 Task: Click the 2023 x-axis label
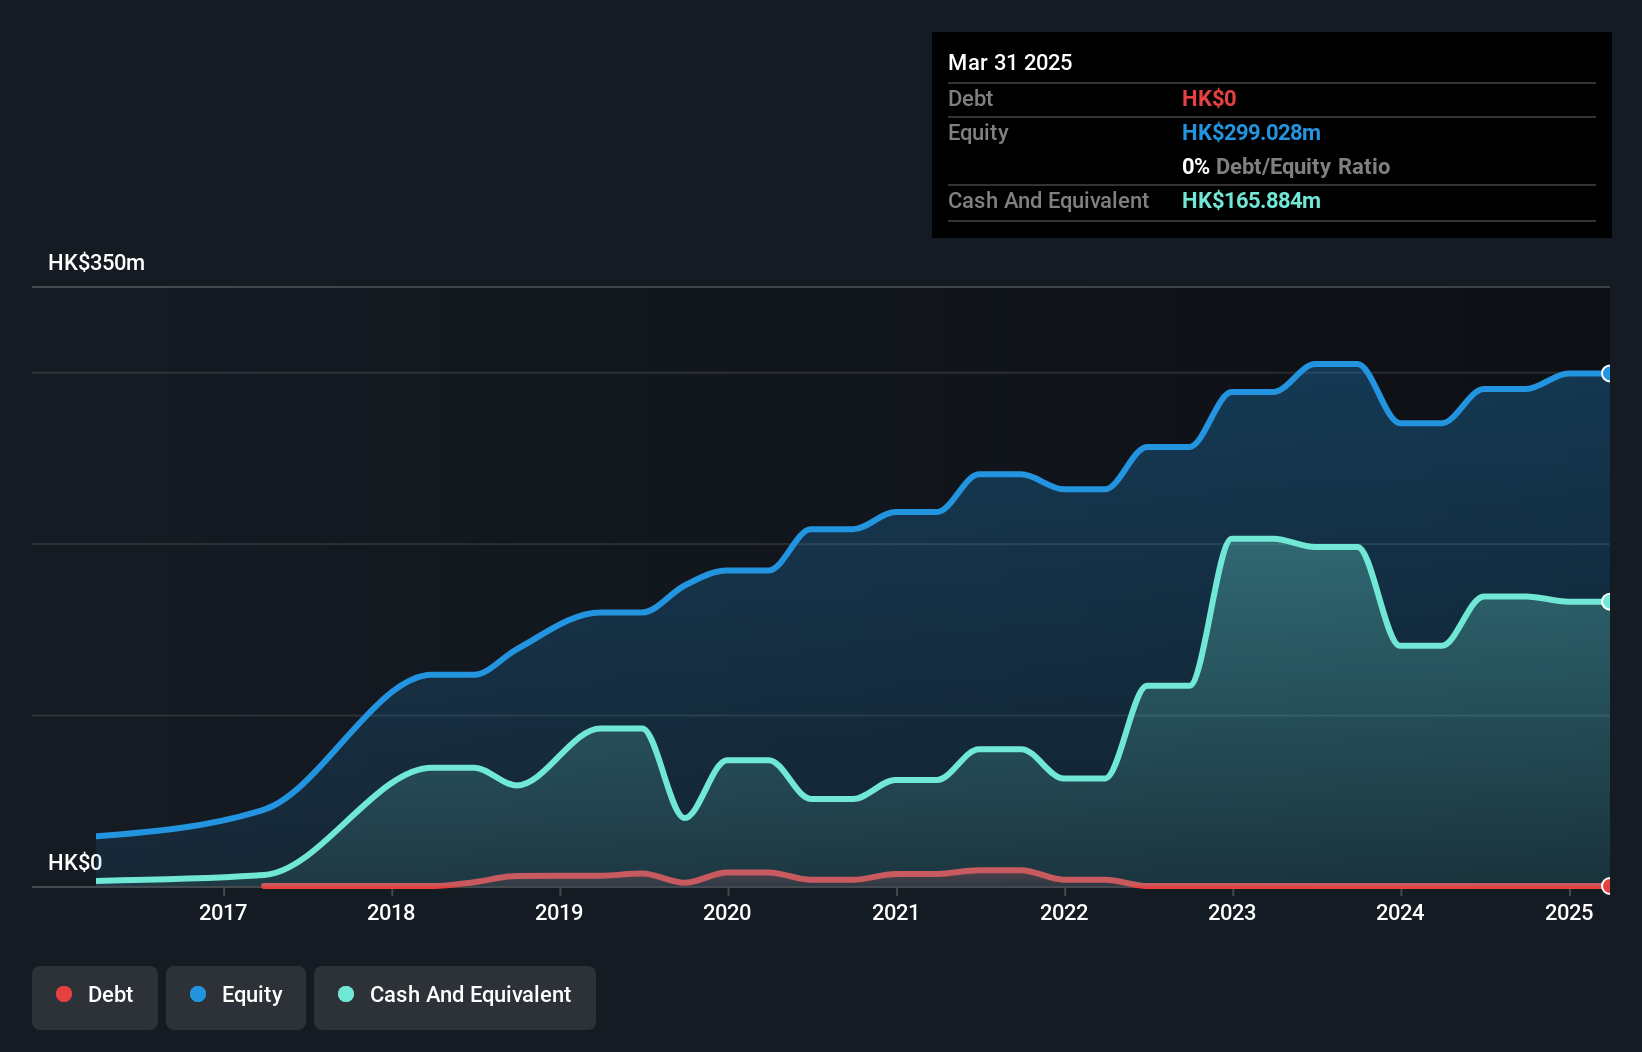tap(1232, 912)
